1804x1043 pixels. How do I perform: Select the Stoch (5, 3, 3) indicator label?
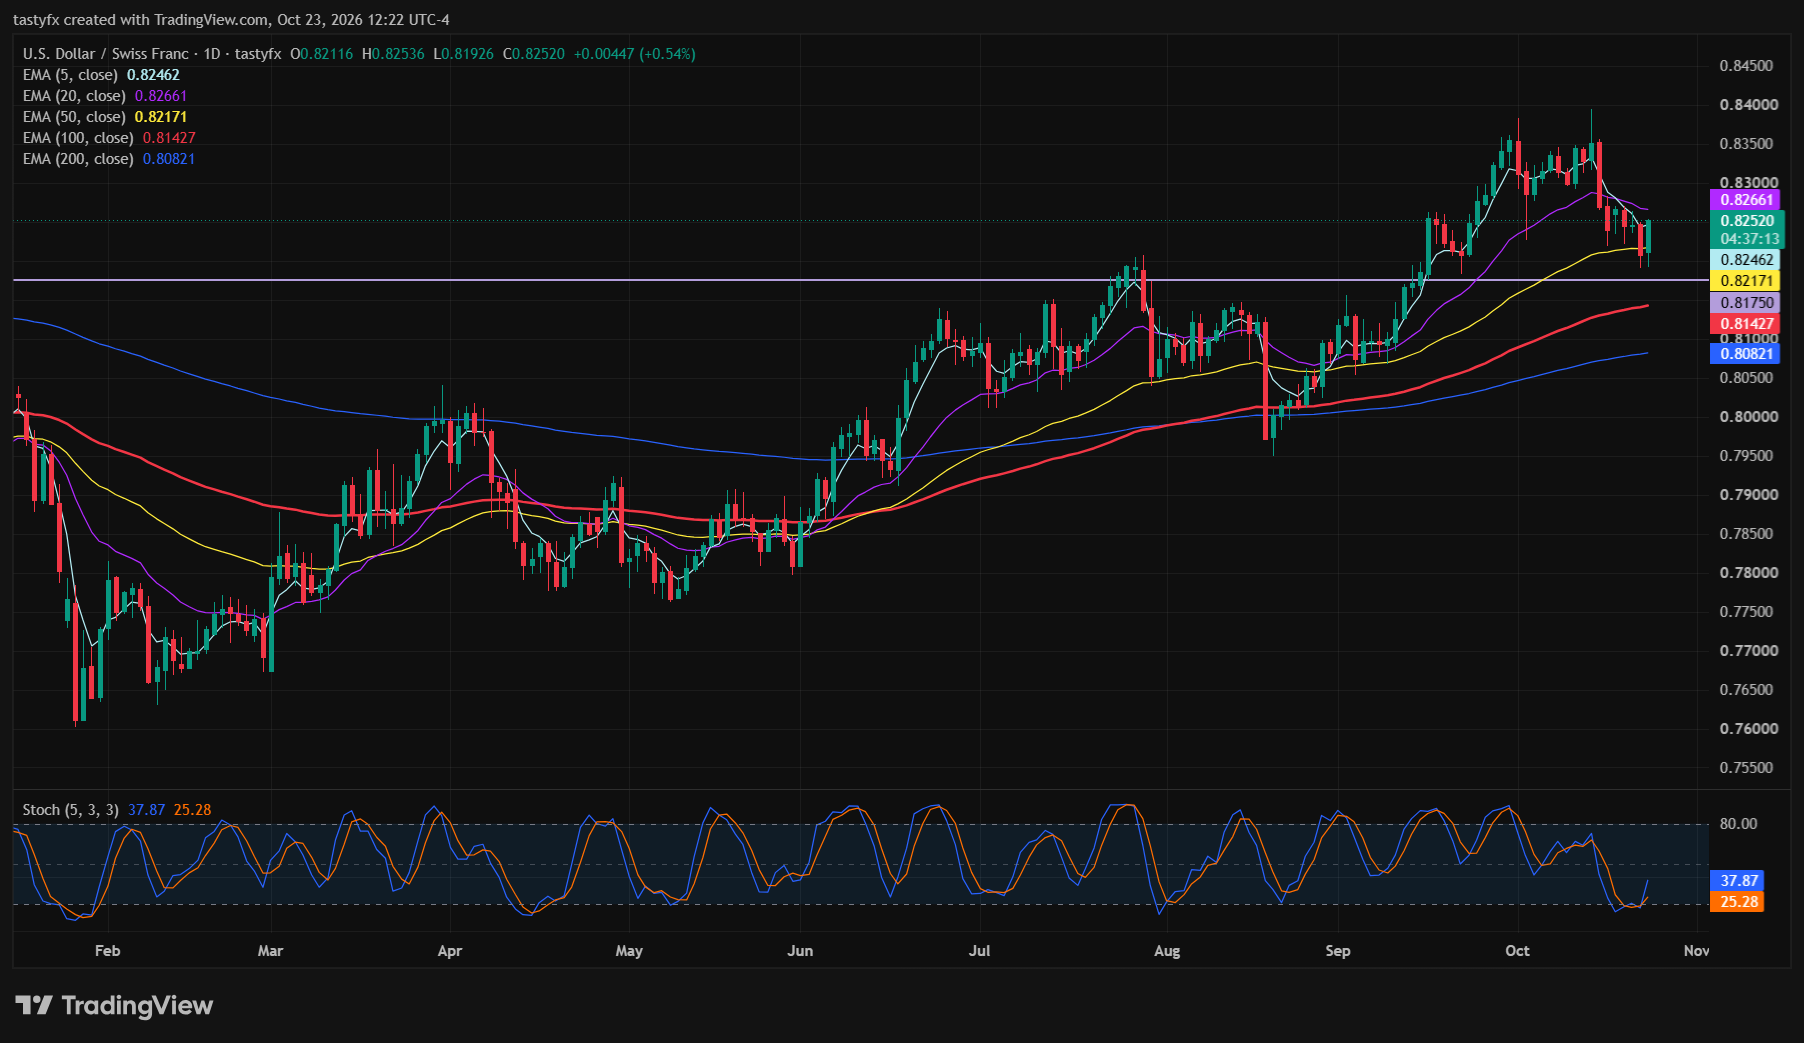(71, 810)
